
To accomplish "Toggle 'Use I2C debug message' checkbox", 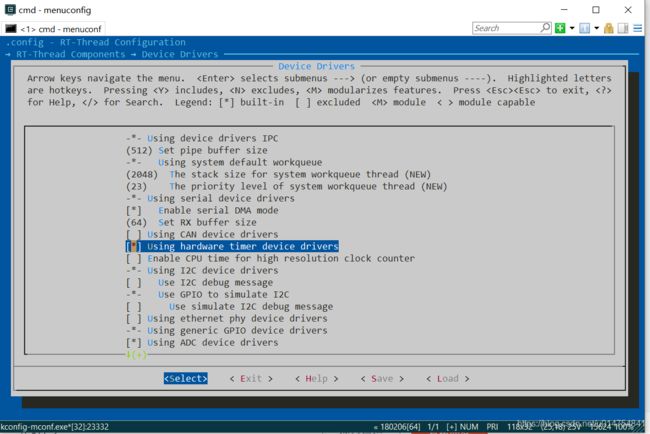I will click(133, 282).
